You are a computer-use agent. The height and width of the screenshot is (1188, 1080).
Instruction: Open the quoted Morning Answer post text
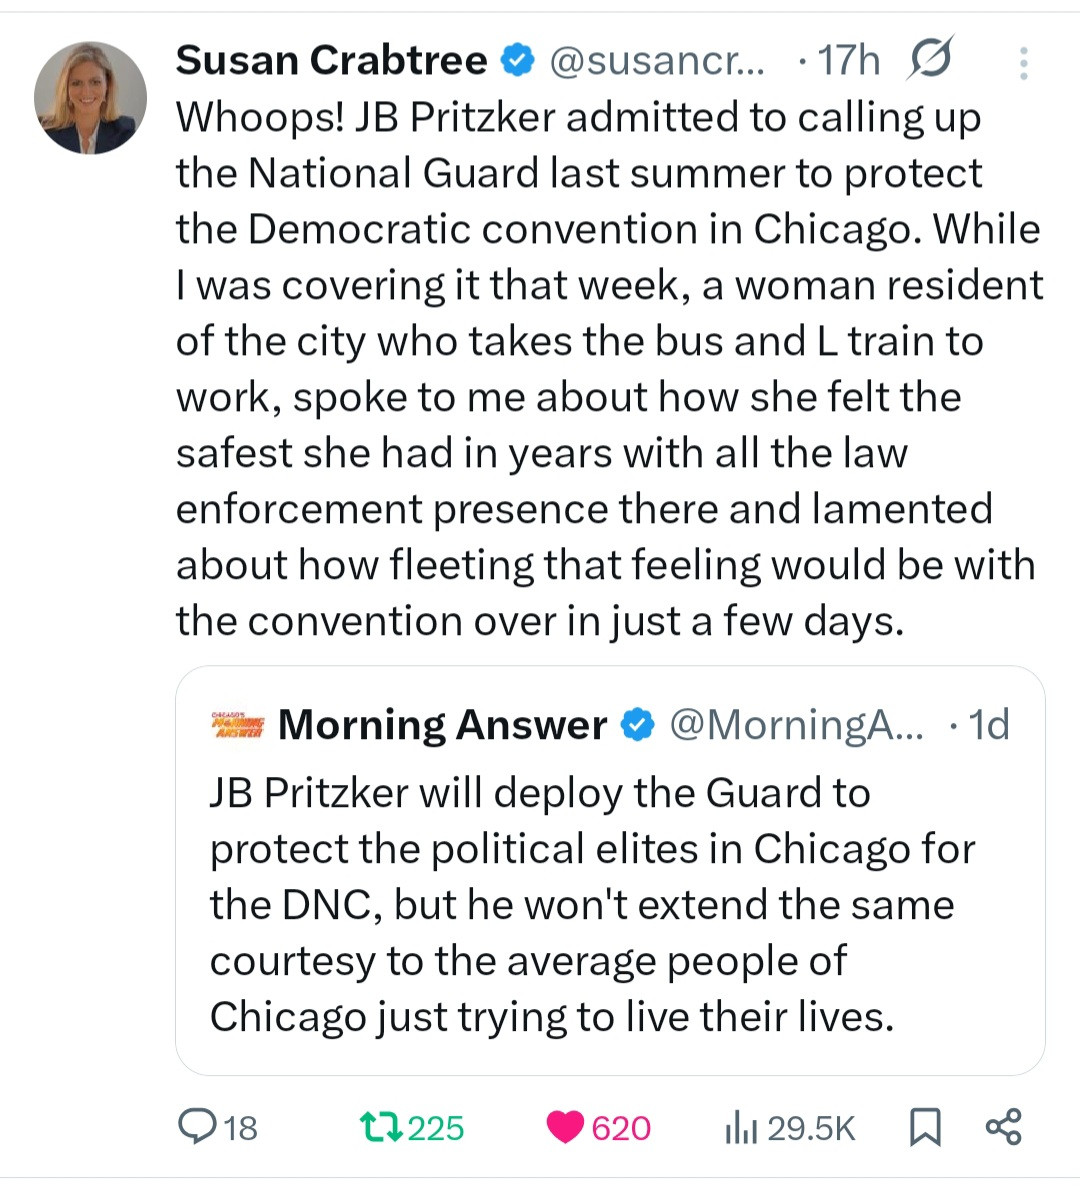click(590, 905)
